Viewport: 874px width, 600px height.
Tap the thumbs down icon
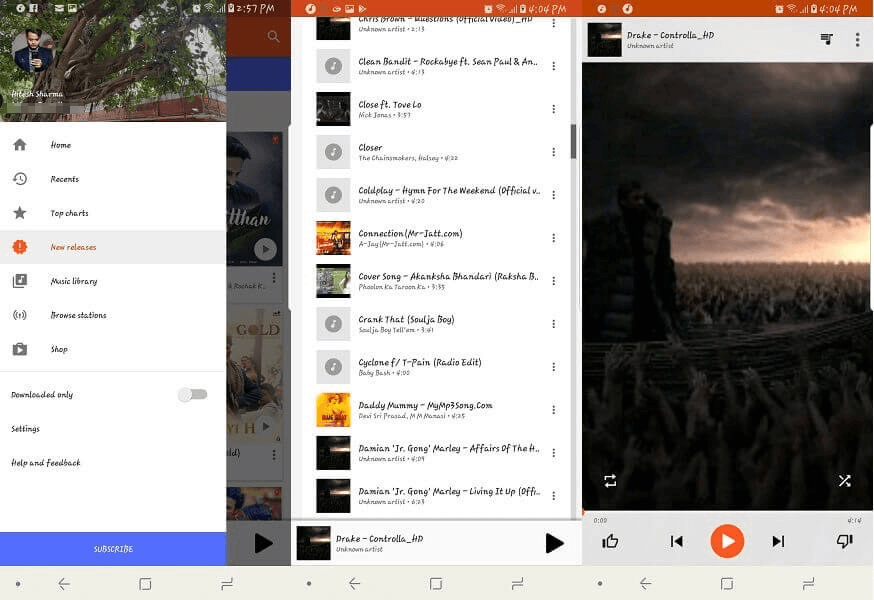[x=844, y=541]
